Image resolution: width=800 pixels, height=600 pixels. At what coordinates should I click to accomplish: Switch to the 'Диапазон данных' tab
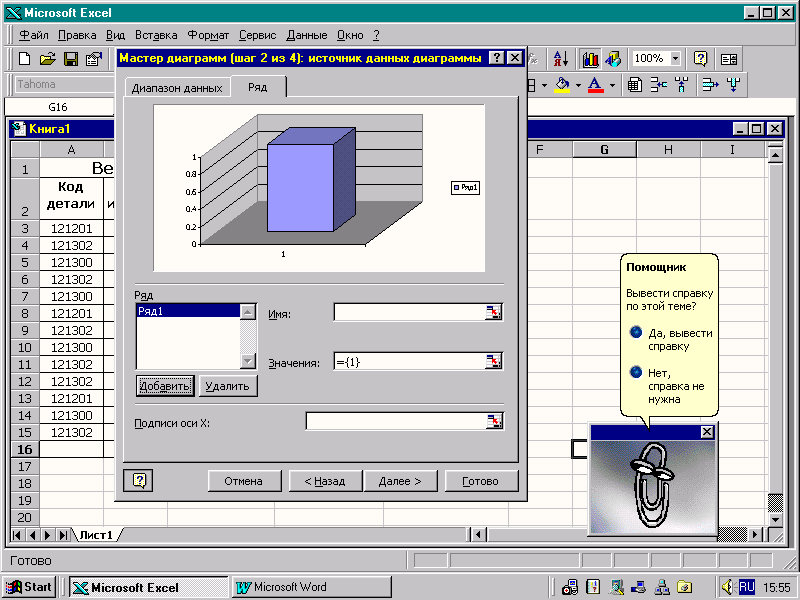177,88
